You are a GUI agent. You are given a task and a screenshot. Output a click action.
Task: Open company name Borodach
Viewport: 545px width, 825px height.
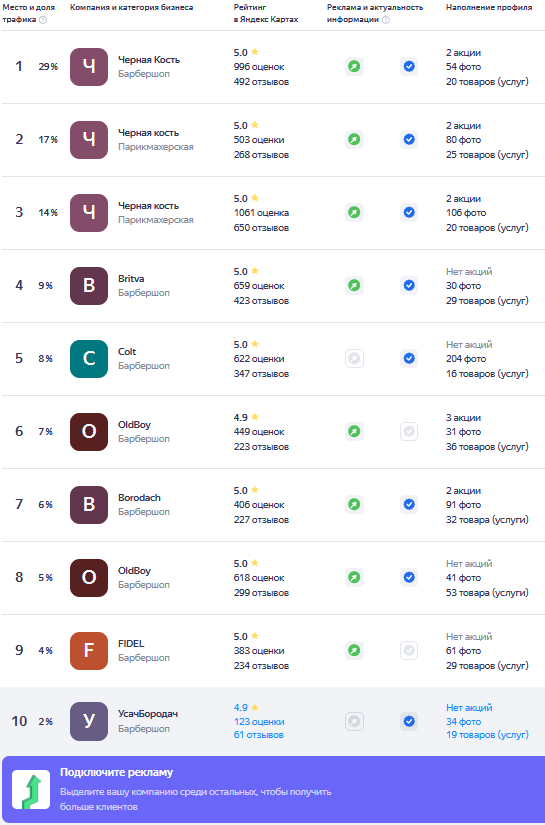139,498
